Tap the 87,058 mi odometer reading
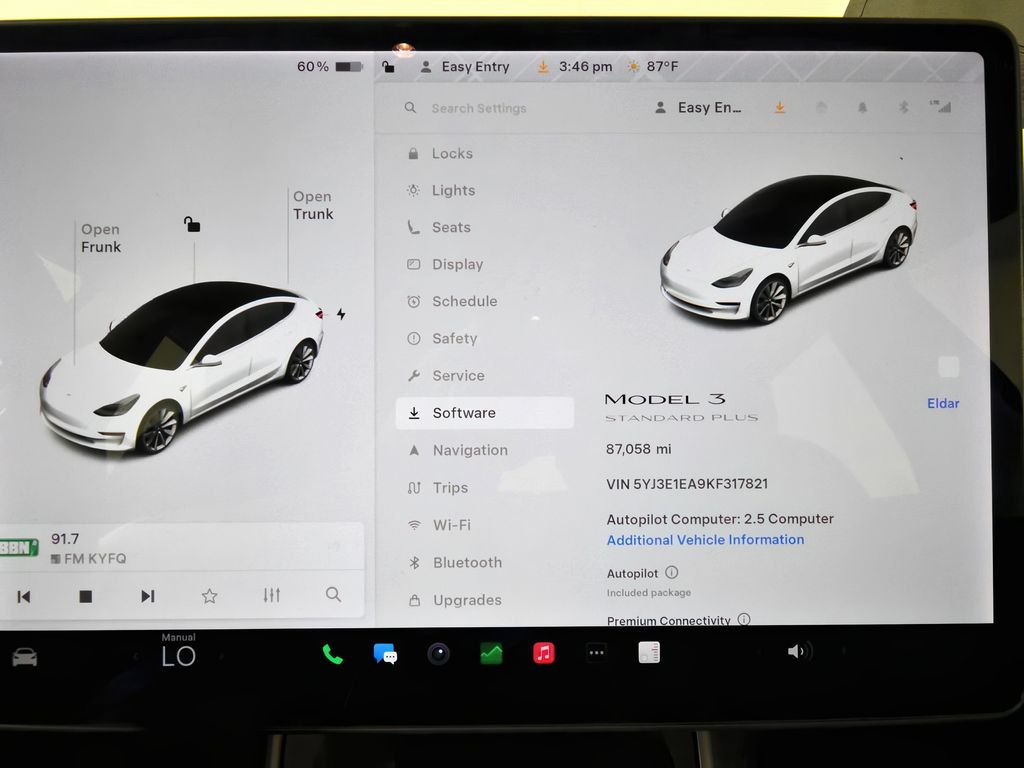The image size is (1024, 768). coord(639,449)
